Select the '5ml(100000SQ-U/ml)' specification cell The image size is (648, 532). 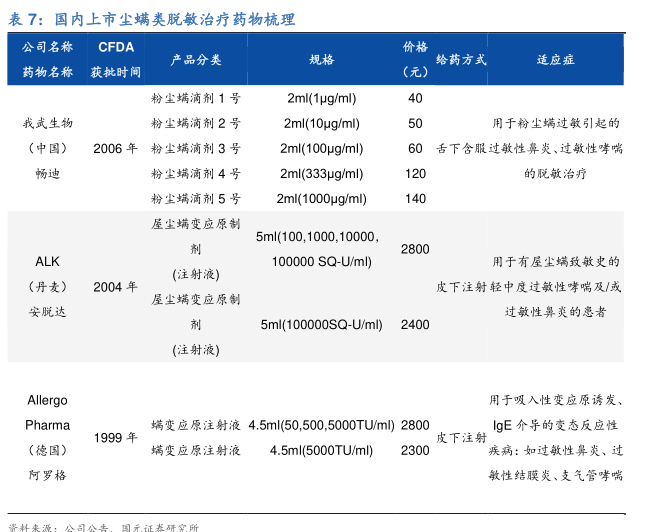(321, 325)
